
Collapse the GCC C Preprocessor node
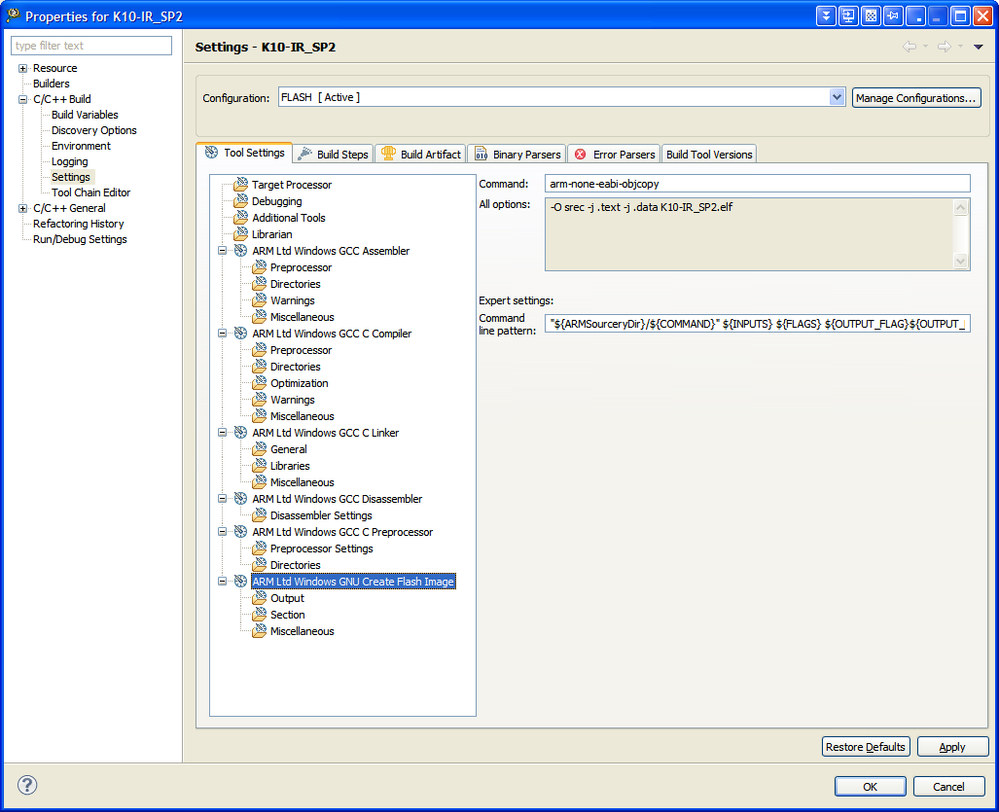pos(222,532)
